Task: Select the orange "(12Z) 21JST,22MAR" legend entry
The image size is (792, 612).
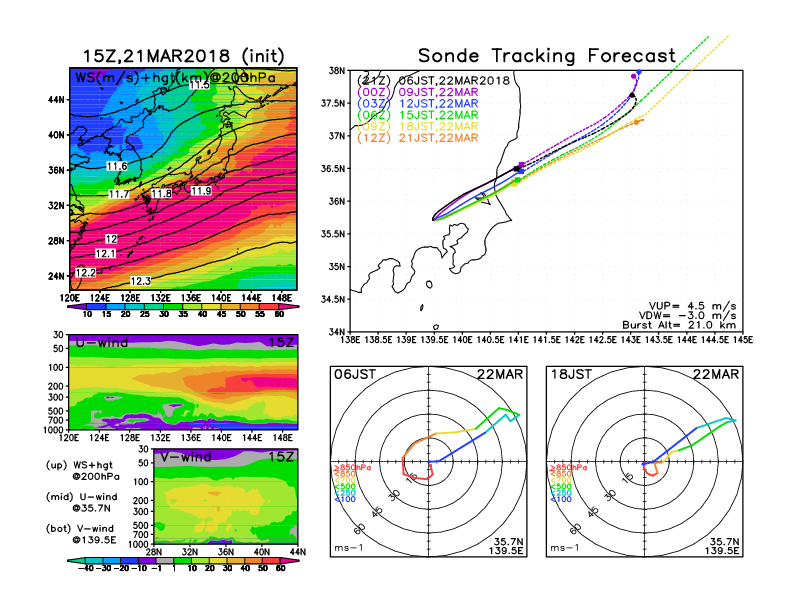Action: [x=418, y=138]
